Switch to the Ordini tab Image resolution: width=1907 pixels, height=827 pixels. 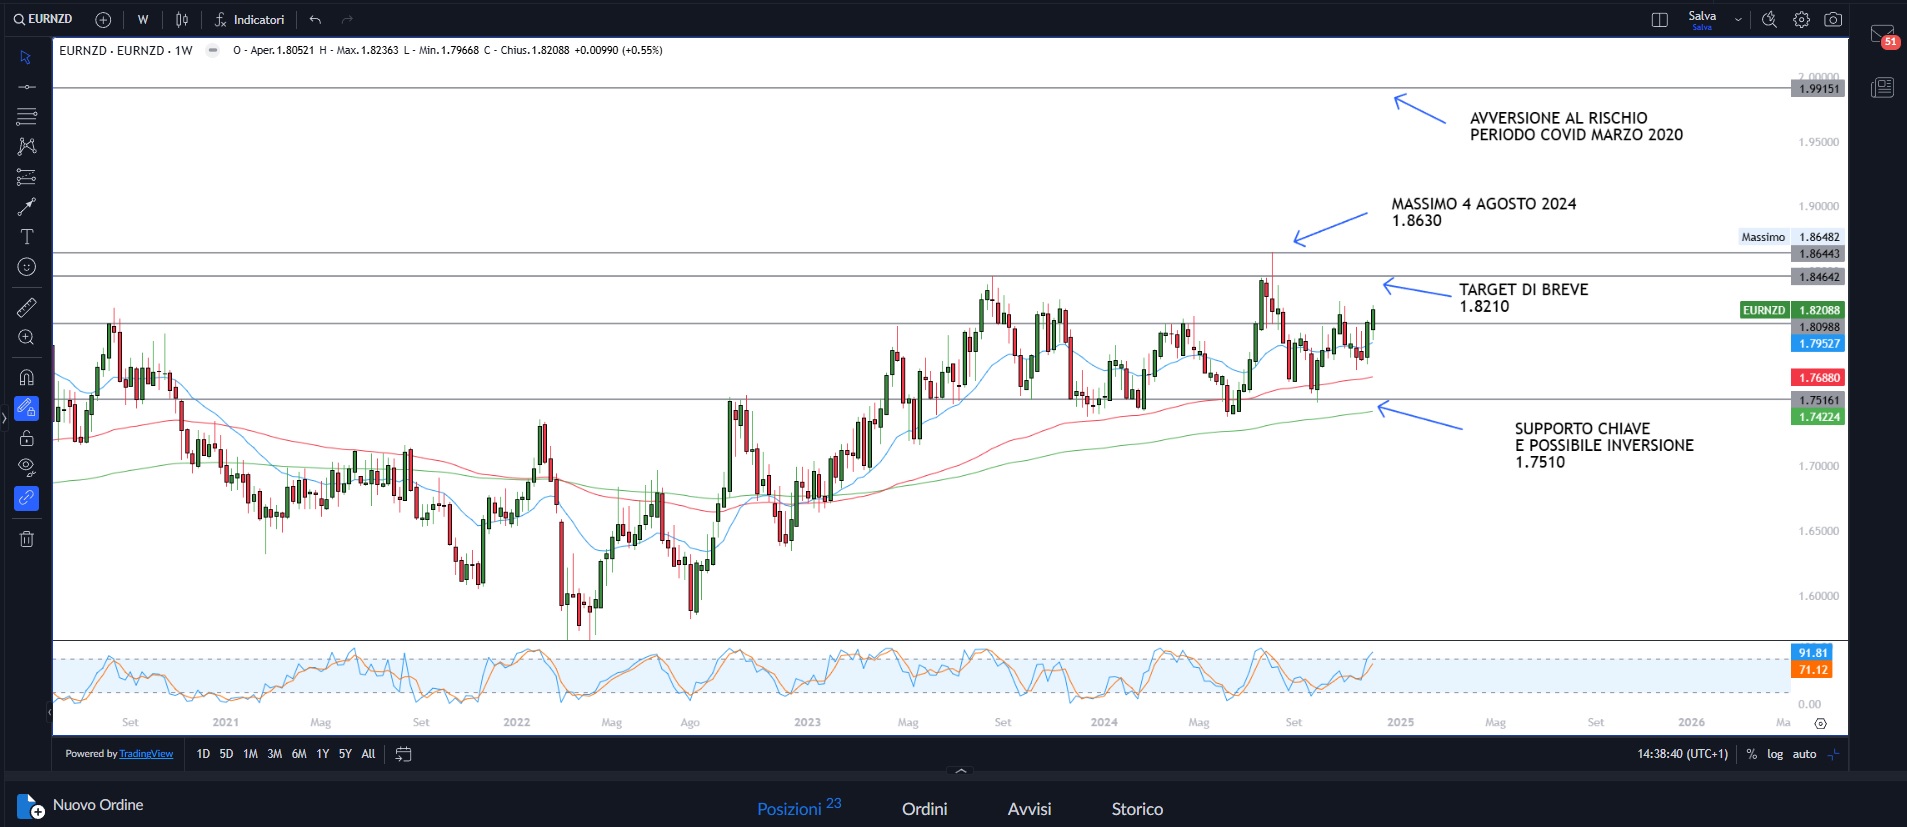[924, 809]
